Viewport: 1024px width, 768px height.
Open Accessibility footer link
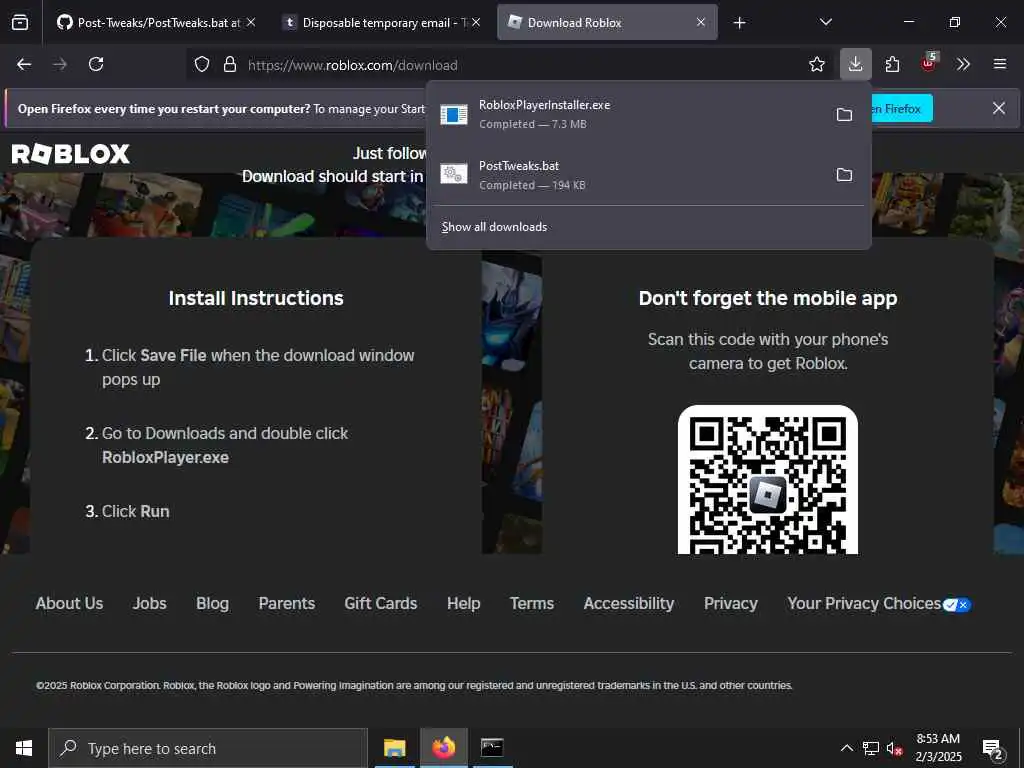click(629, 603)
